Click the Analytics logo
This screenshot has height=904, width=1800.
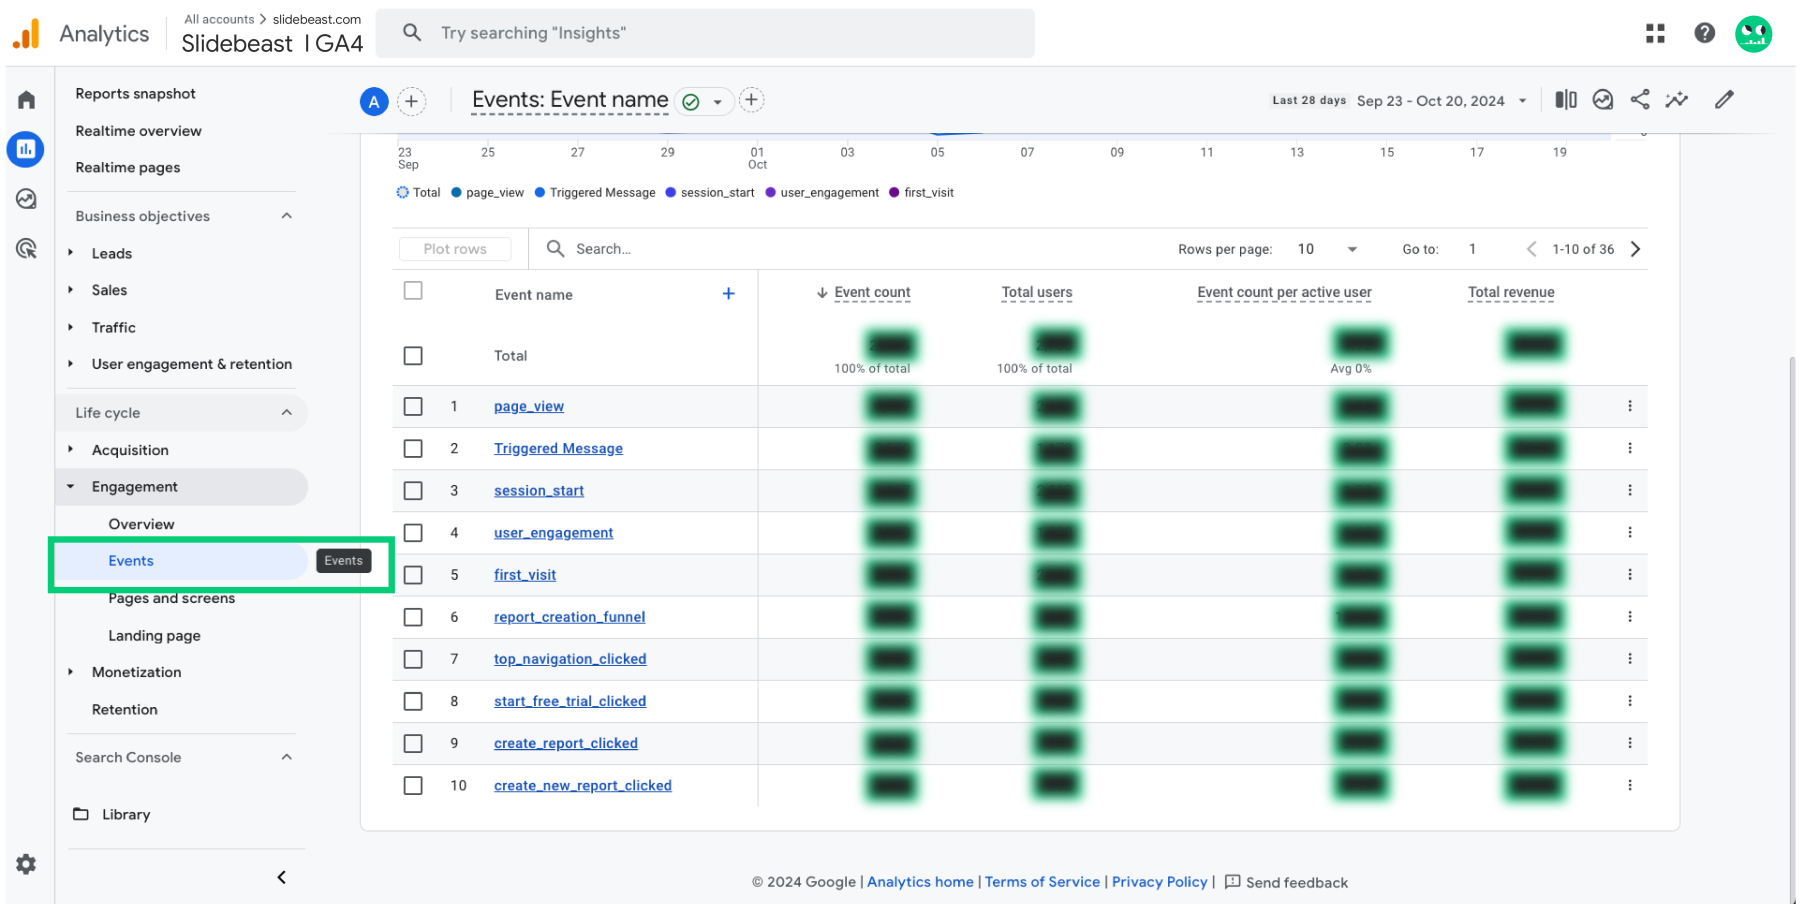click(81, 33)
